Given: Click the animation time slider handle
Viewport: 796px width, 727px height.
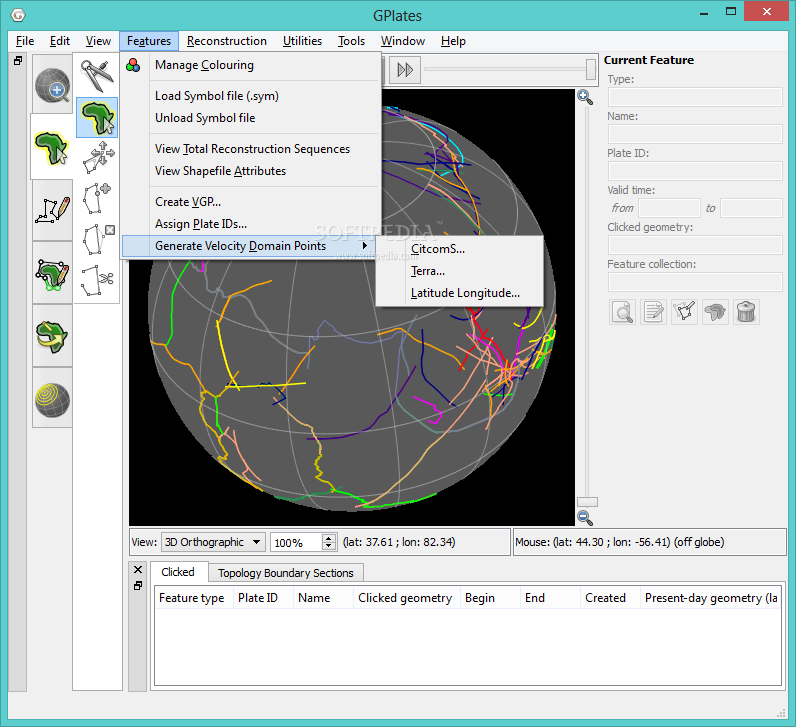Looking at the screenshot, I should [590, 70].
